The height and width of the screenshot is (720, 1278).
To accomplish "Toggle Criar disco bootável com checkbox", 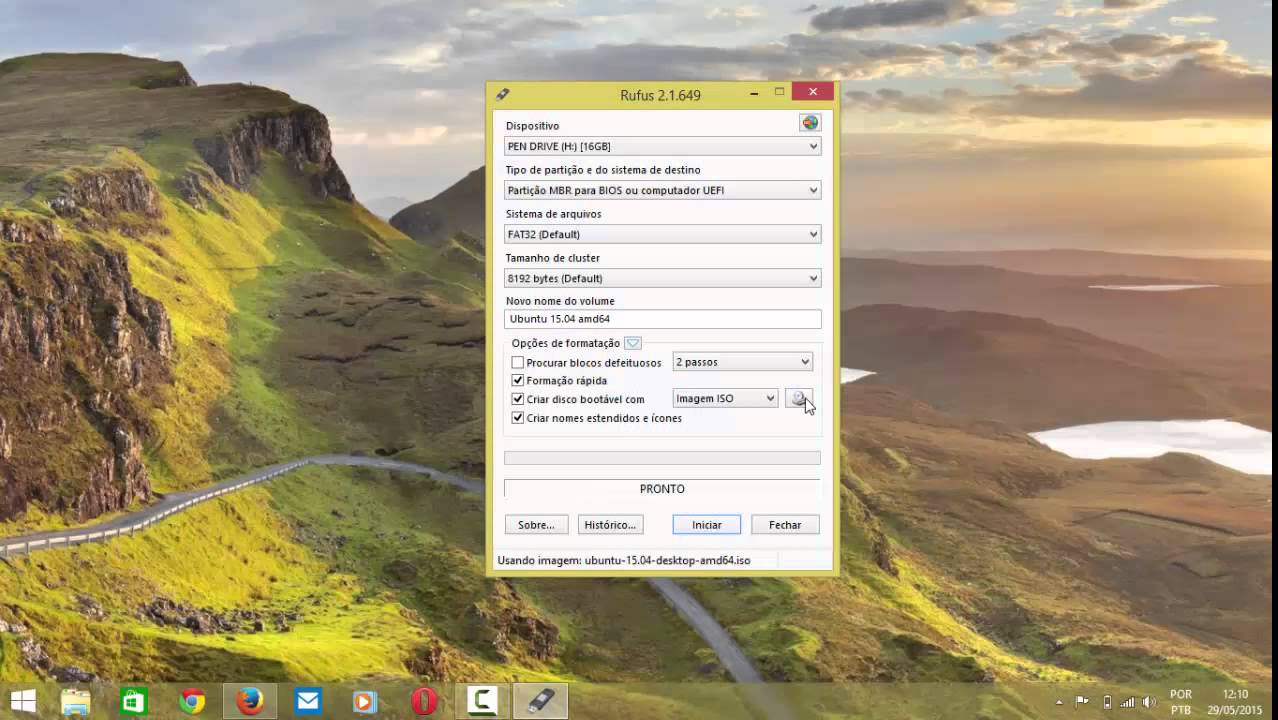I will click(x=517, y=399).
